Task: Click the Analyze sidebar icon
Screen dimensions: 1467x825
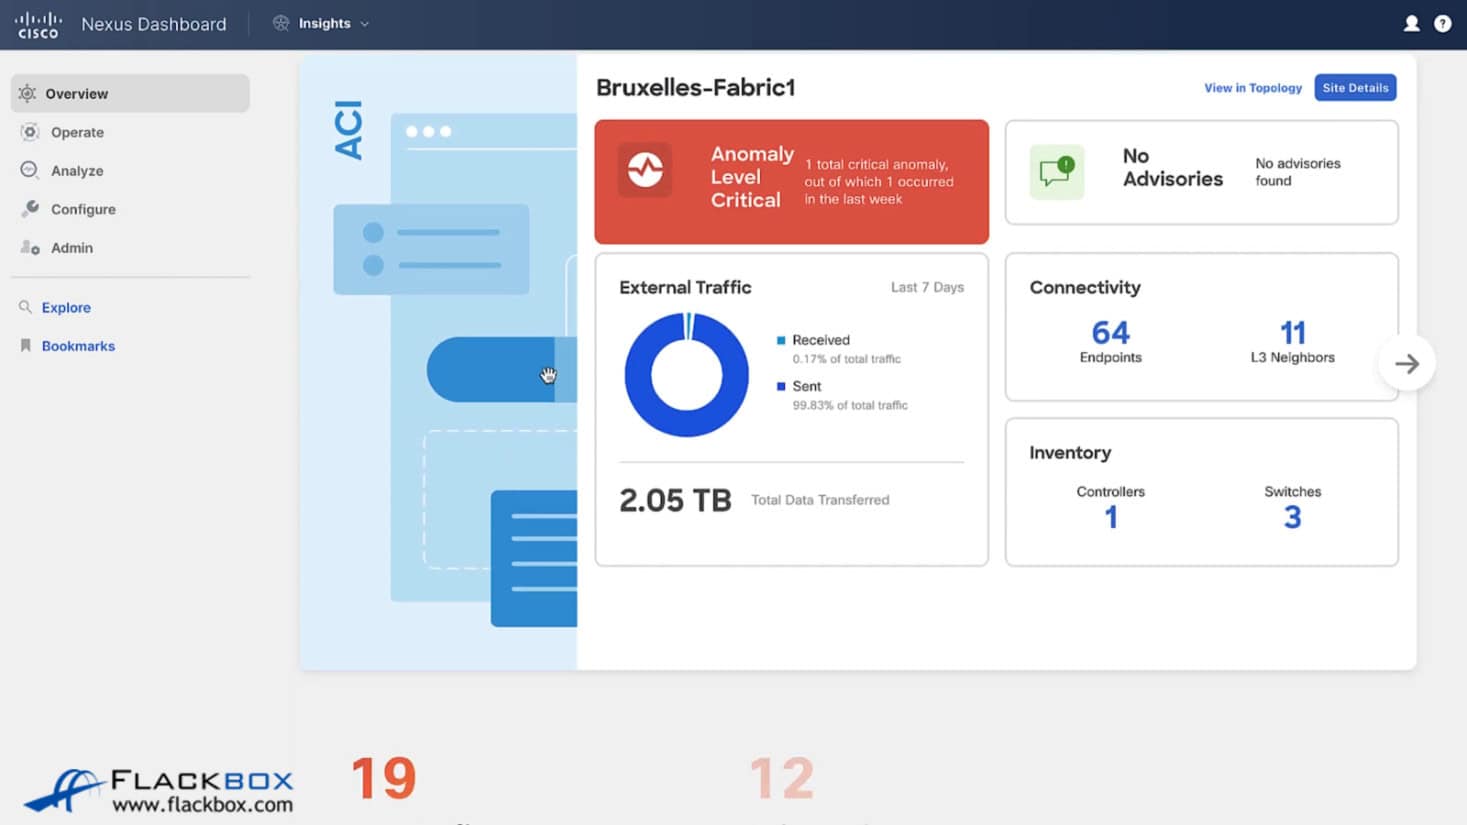Action: (x=30, y=170)
